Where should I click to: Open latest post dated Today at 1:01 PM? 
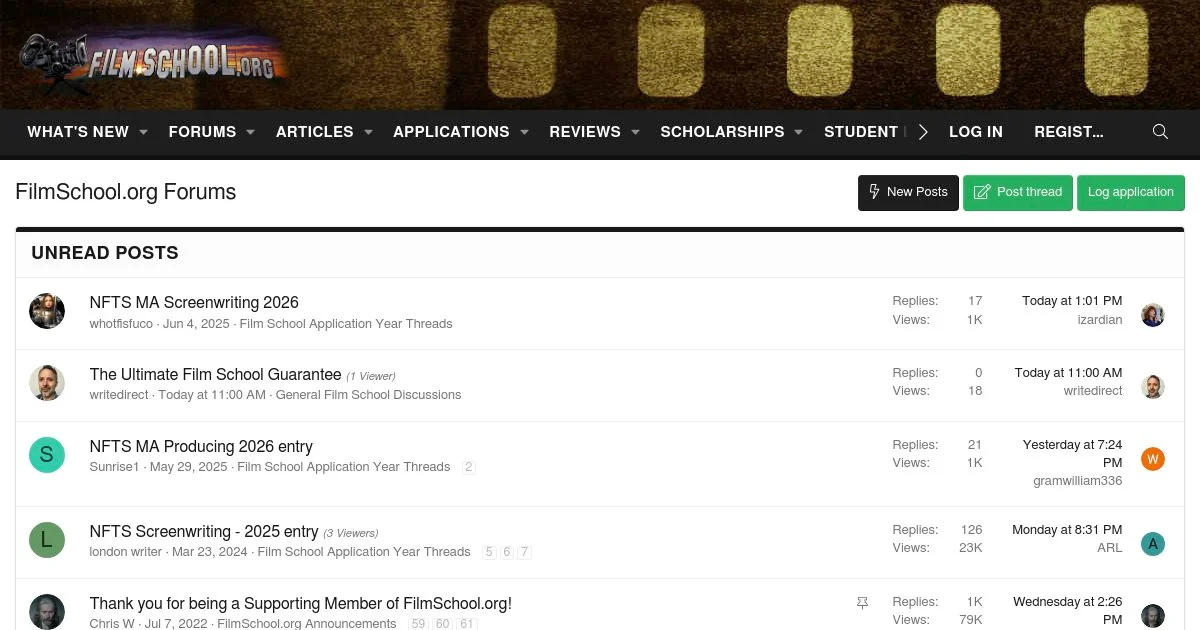point(1072,301)
